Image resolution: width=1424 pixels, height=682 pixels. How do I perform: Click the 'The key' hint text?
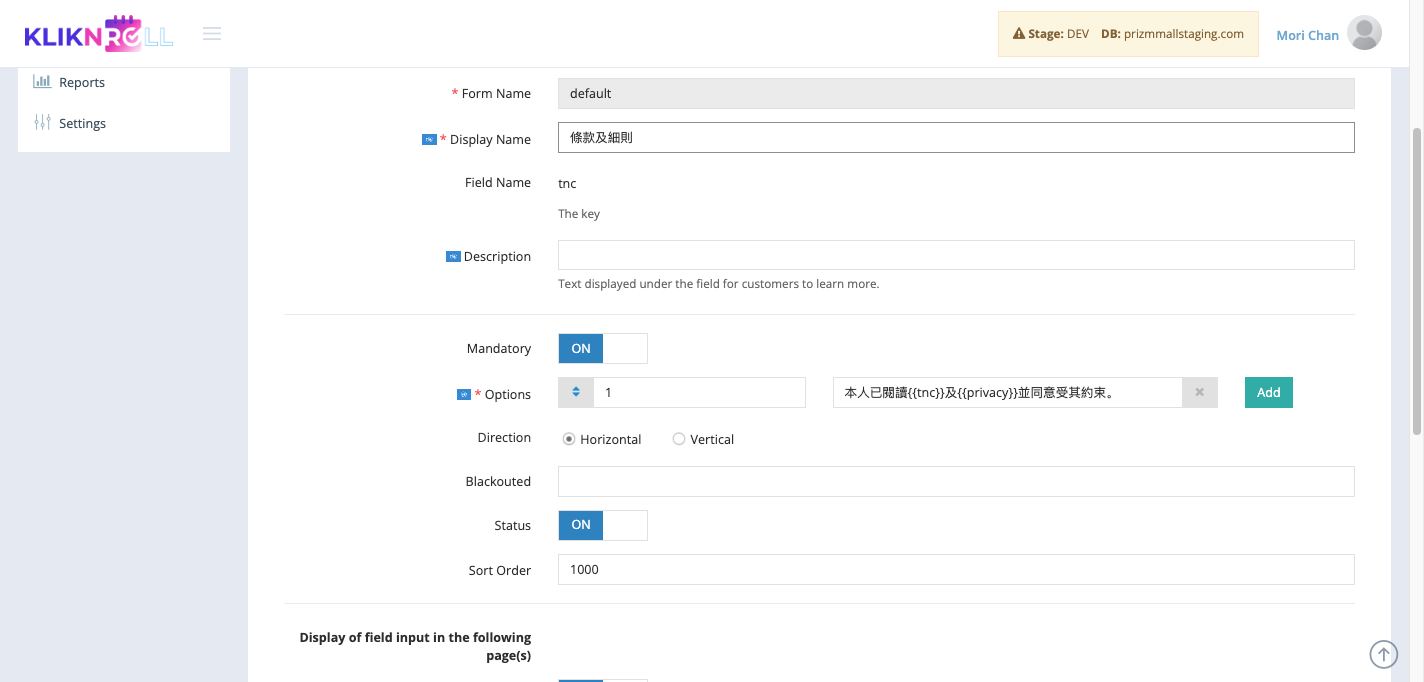pyautogui.click(x=579, y=214)
